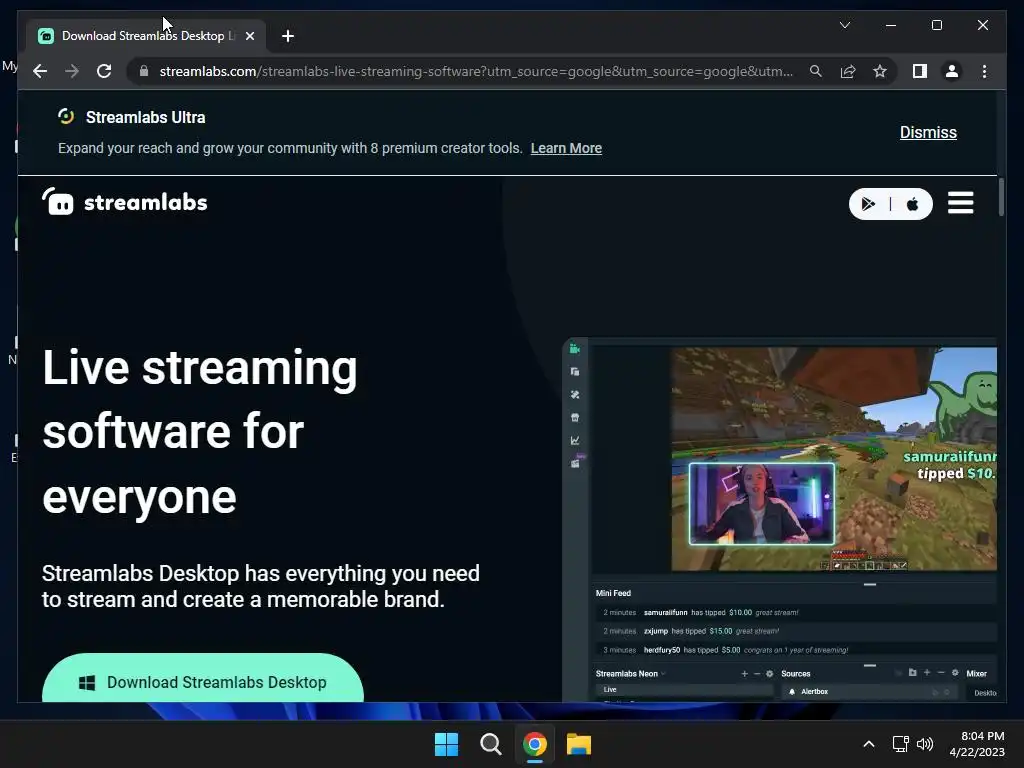
Task: Select the Download Streamlabs Desktop tab
Action: (146, 36)
